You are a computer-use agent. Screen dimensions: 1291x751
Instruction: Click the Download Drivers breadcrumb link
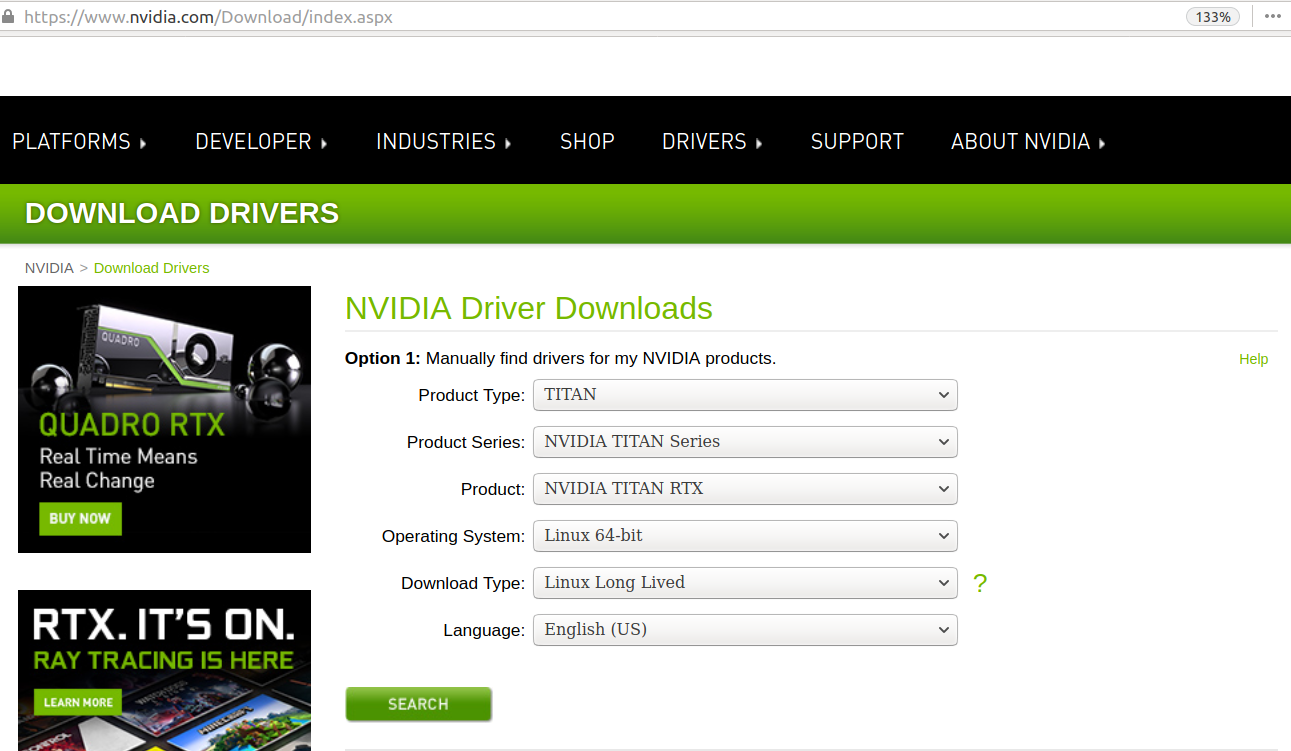pyautogui.click(x=152, y=268)
